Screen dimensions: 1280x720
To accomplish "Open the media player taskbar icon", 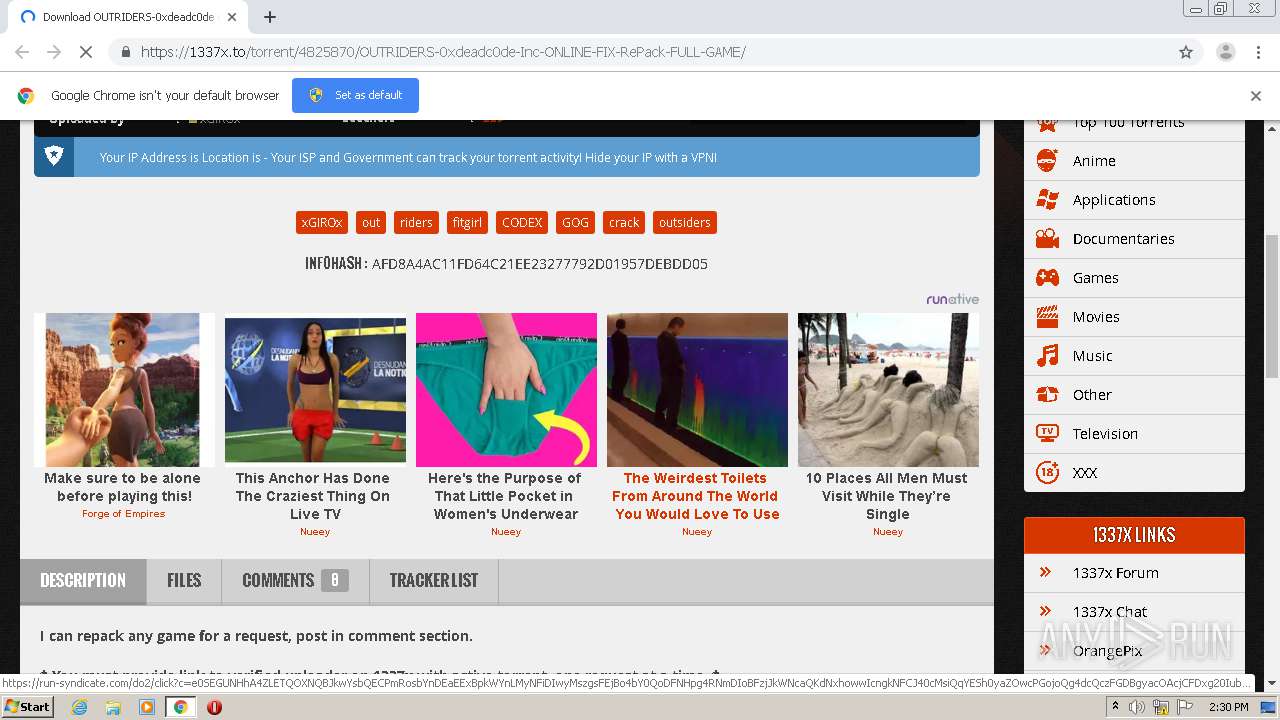I will 147,707.
